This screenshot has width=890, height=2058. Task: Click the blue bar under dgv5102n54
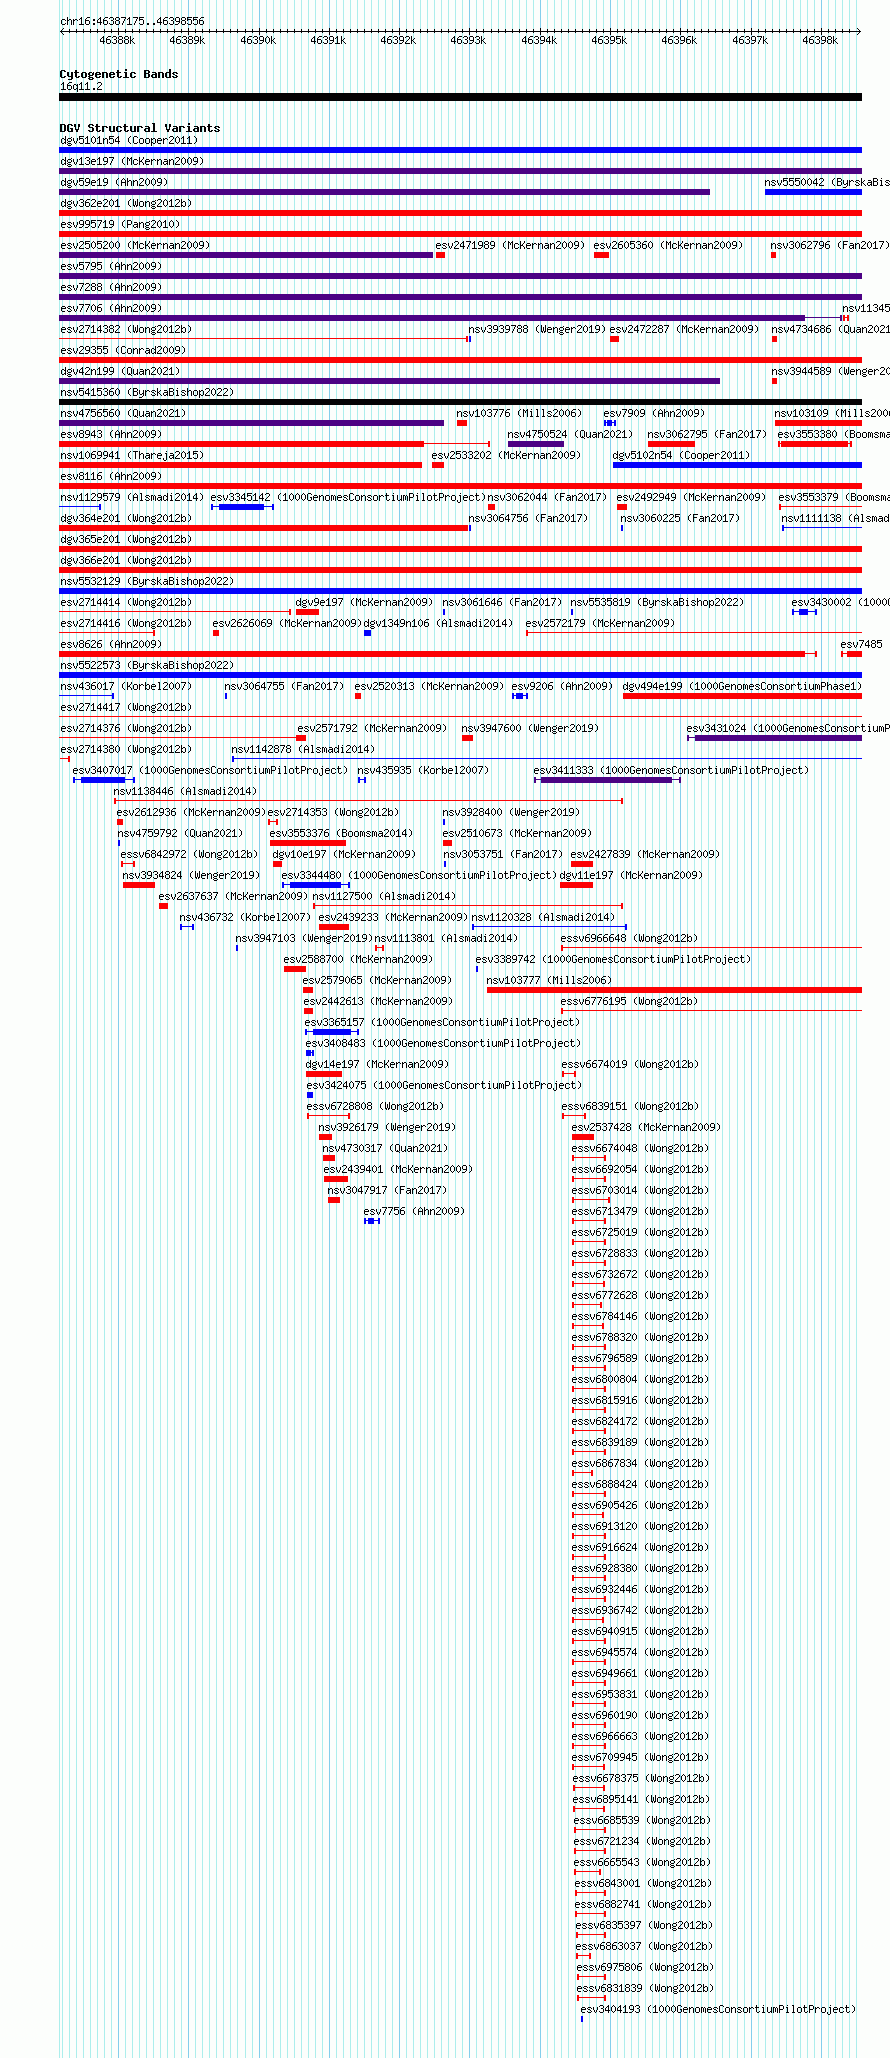click(737, 465)
